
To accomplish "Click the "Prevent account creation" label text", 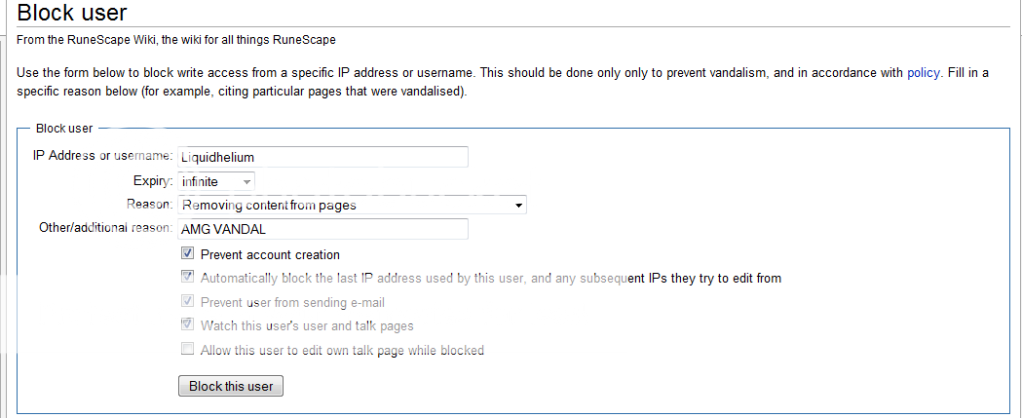I will coord(270,255).
